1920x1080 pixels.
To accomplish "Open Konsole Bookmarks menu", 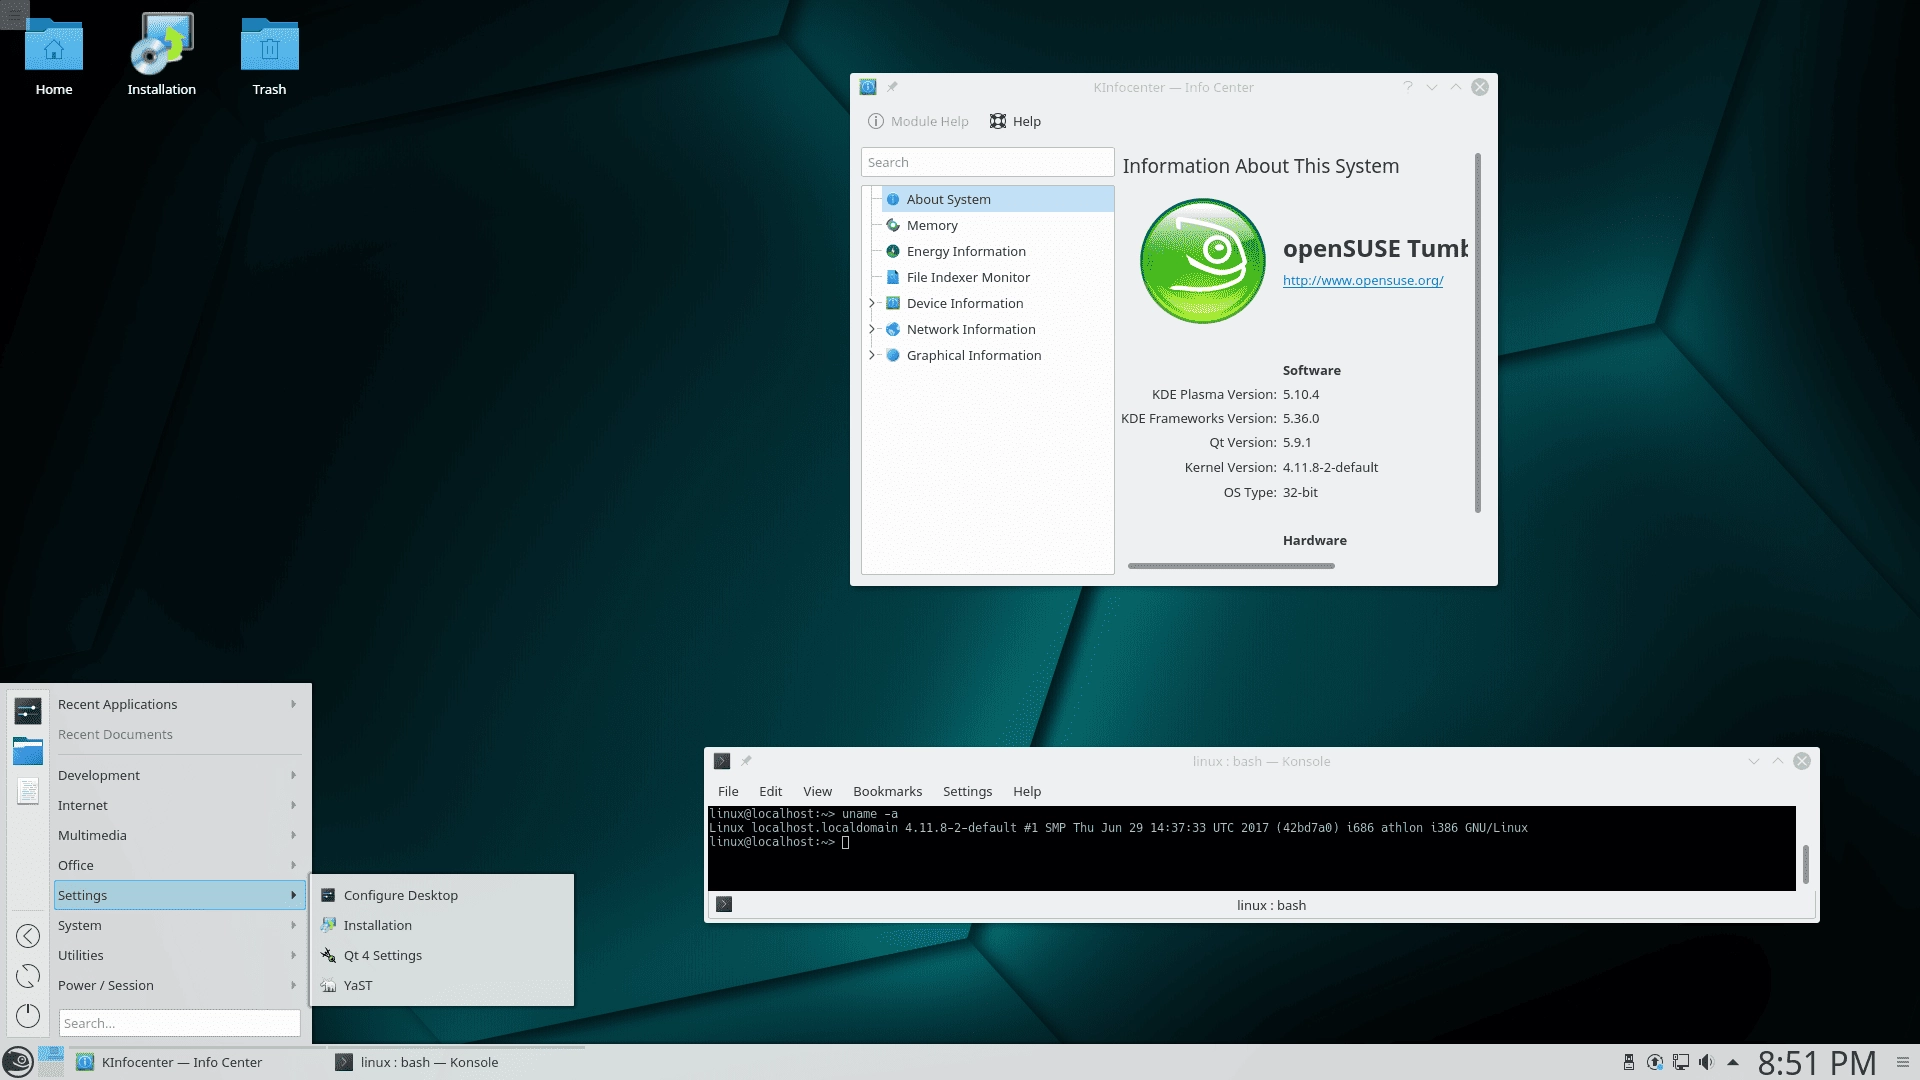I will tap(887, 791).
